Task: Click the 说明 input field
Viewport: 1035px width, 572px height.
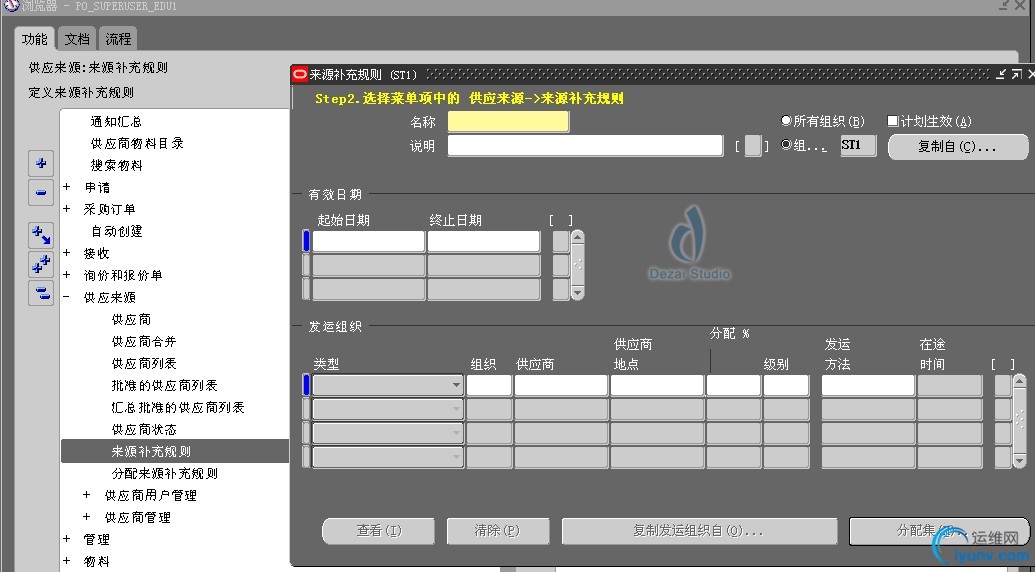Action: [x=585, y=145]
